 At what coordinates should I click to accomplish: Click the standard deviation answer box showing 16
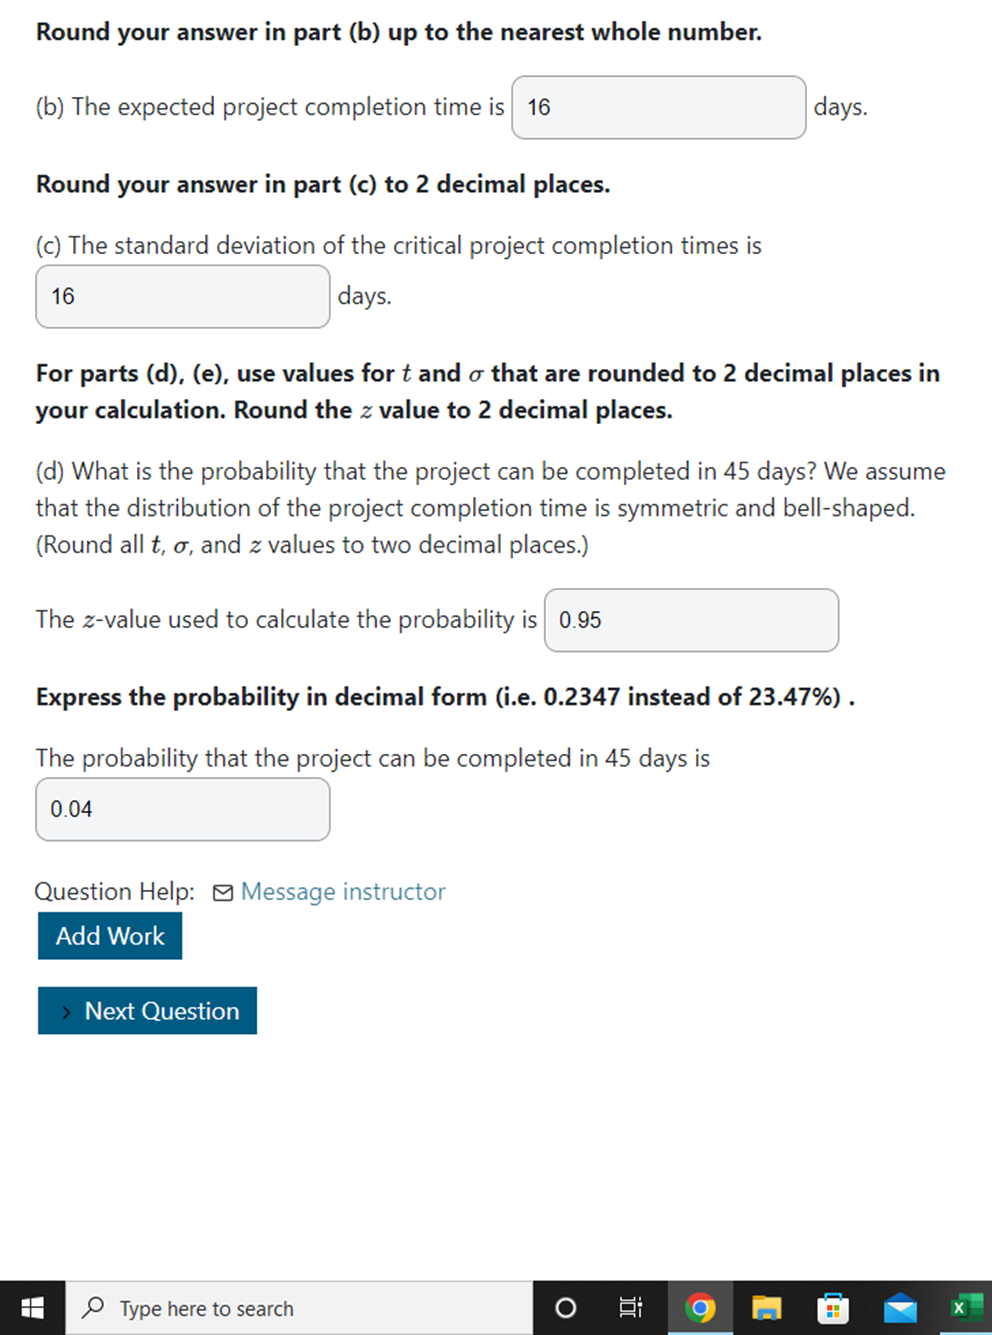pyautogui.click(x=182, y=296)
